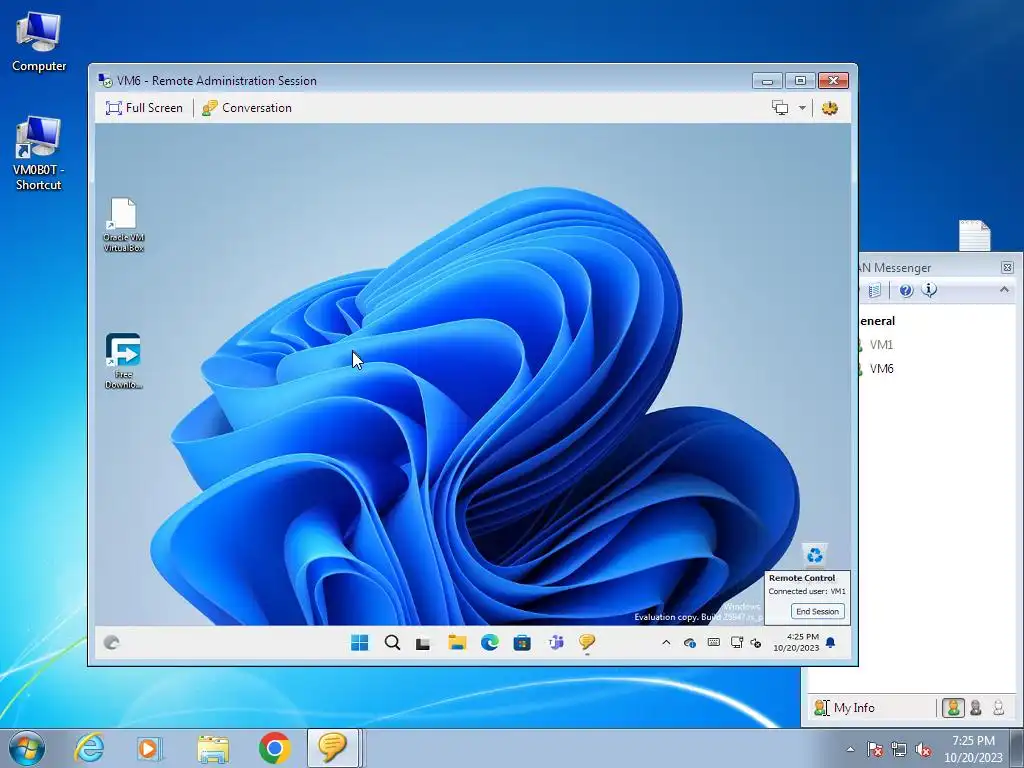Close the VM6 Remote Administration Session window
Image resolution: width=1024 pixels, height=768 pixels.
point(833,81)
